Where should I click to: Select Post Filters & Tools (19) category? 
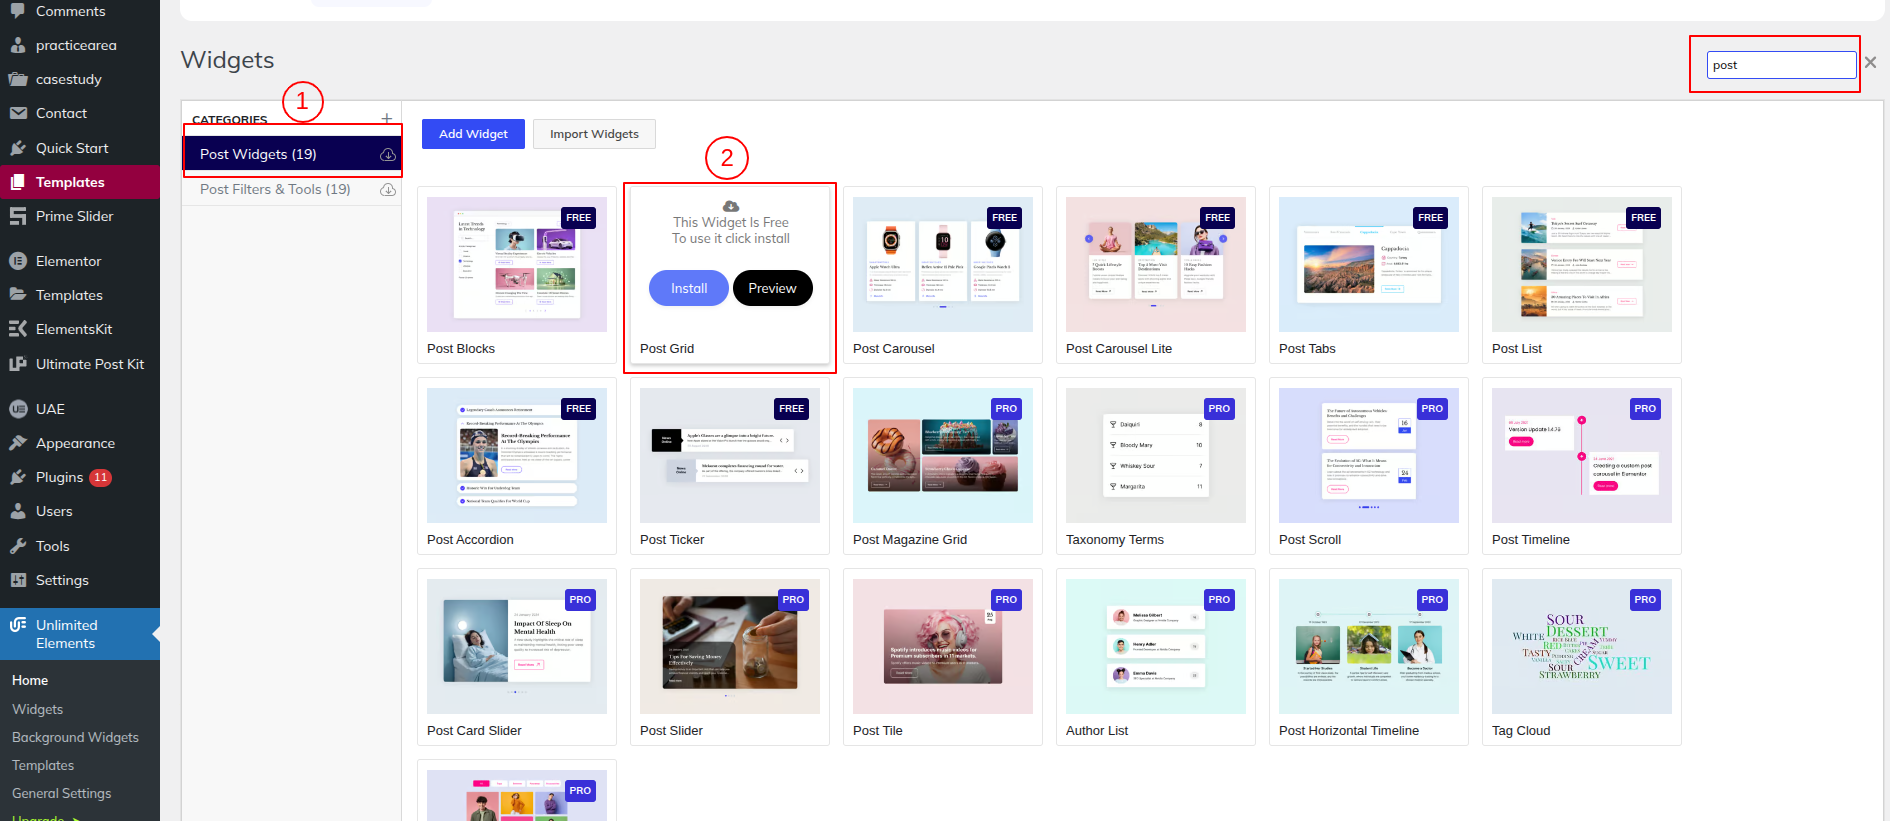click(x=291, y=189)
